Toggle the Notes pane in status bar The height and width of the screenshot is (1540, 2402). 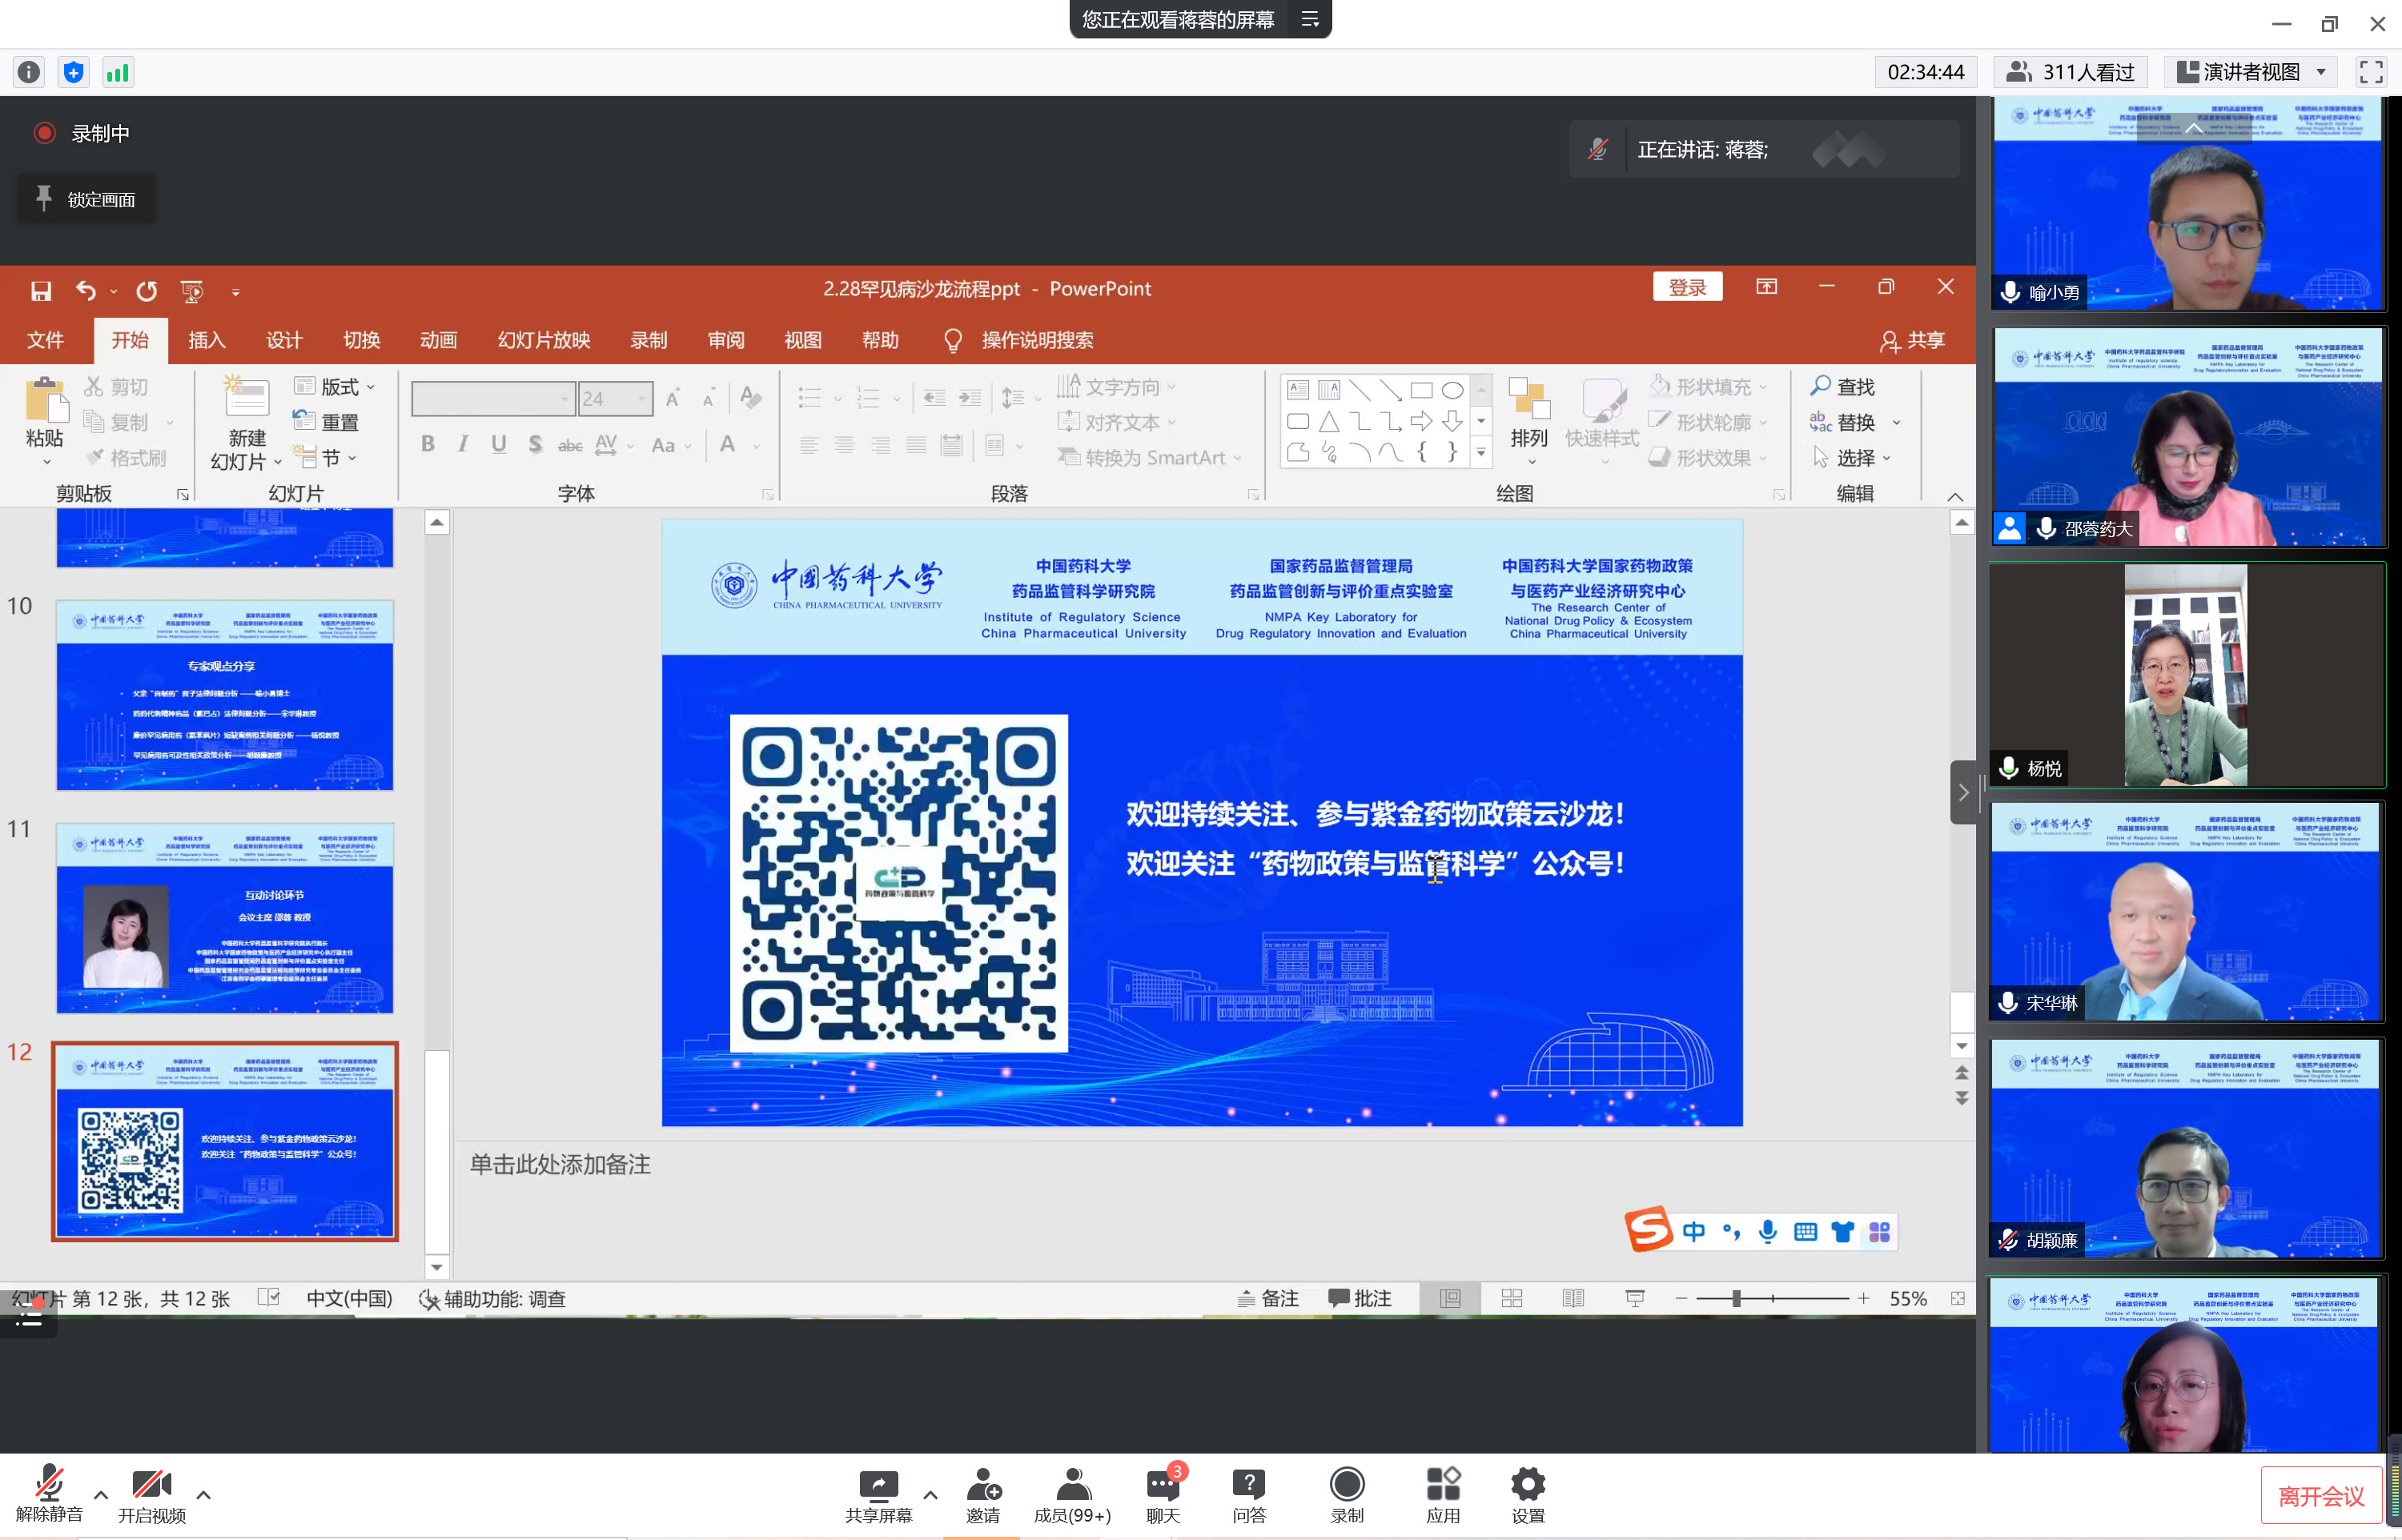pos(1268,1299)
